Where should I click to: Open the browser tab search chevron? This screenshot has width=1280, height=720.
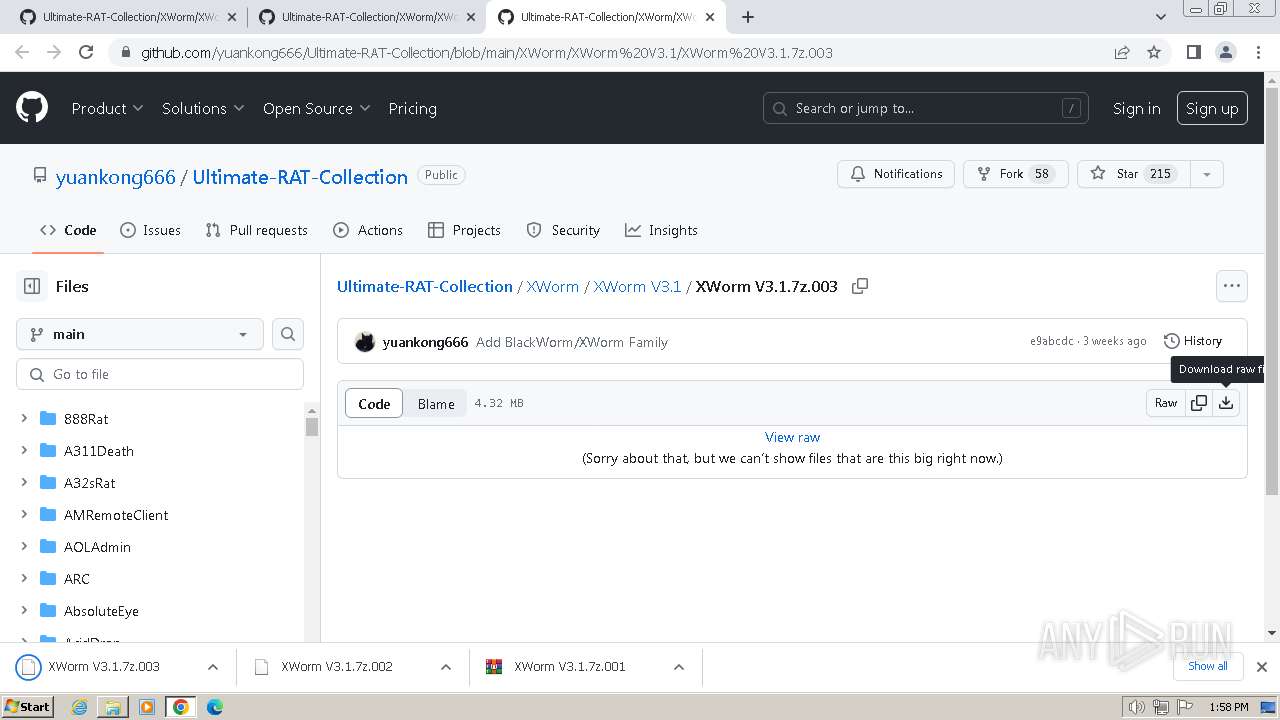tap(1161, 17)
